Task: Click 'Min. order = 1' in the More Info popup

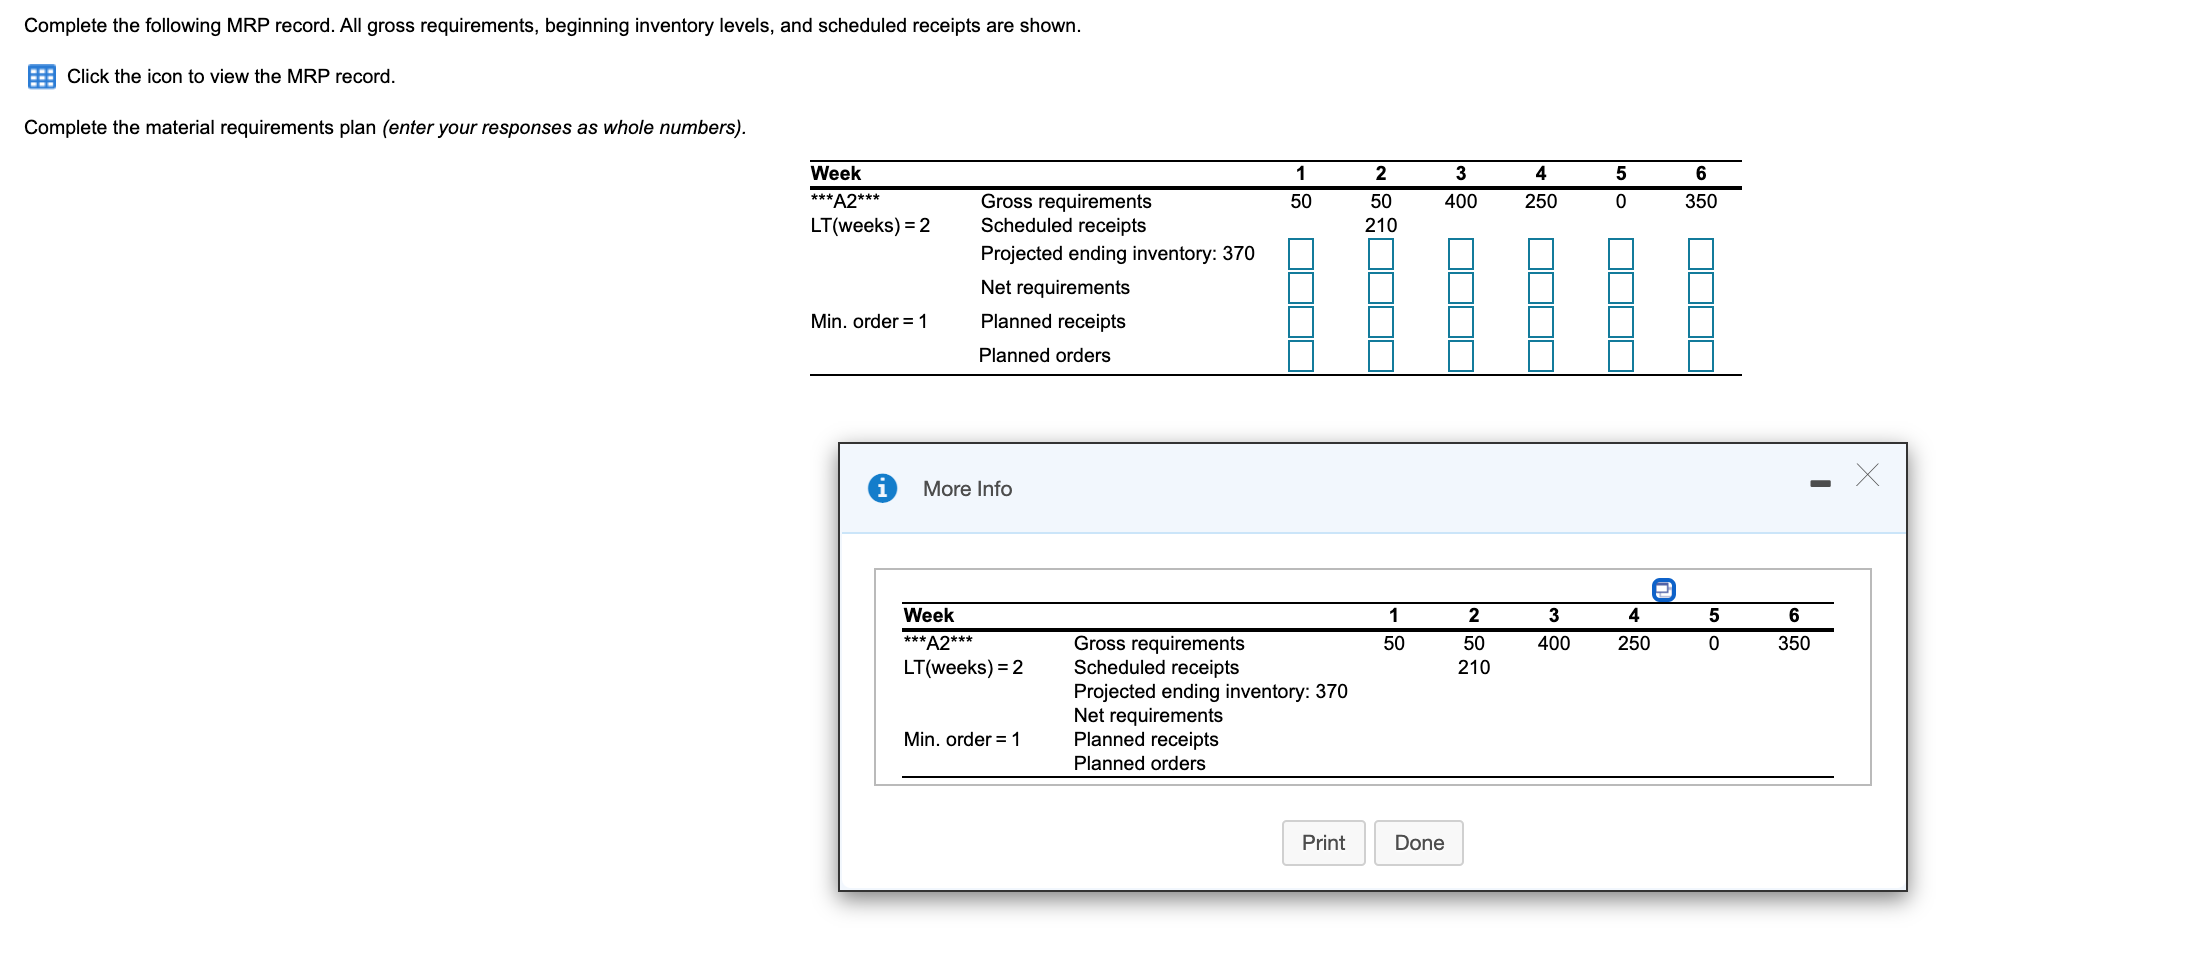Action: [962, 739]
